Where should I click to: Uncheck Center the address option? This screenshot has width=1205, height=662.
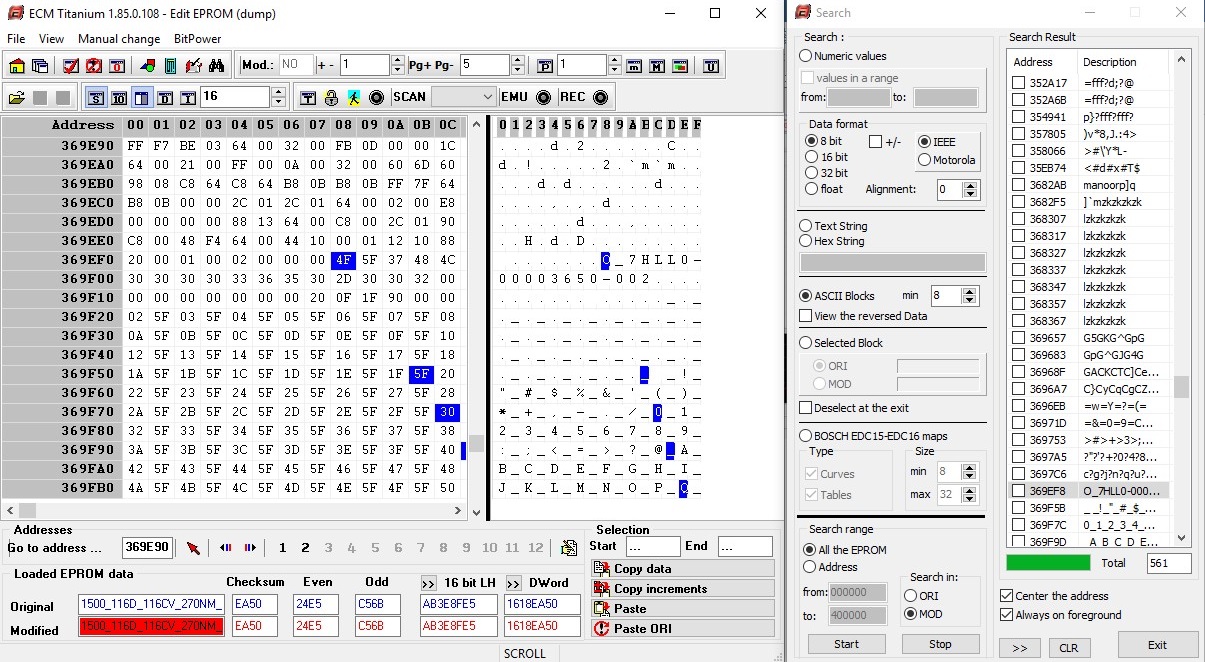pos(1054,596)
